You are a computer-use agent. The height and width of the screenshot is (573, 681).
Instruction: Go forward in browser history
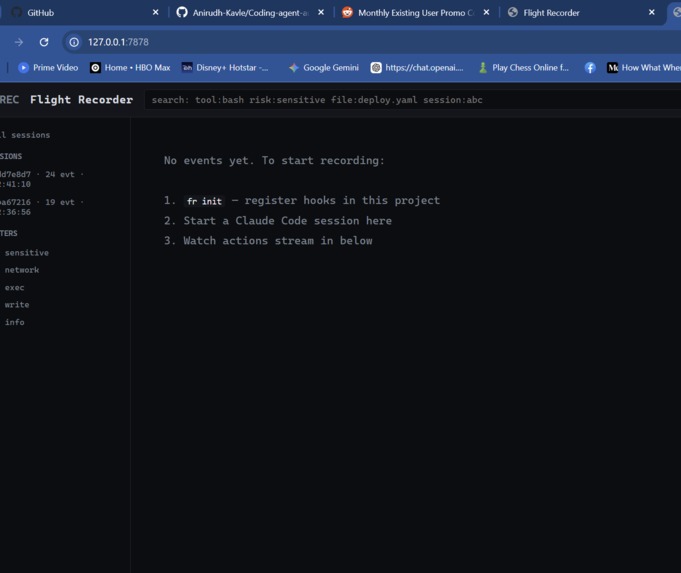pos(19,42)
